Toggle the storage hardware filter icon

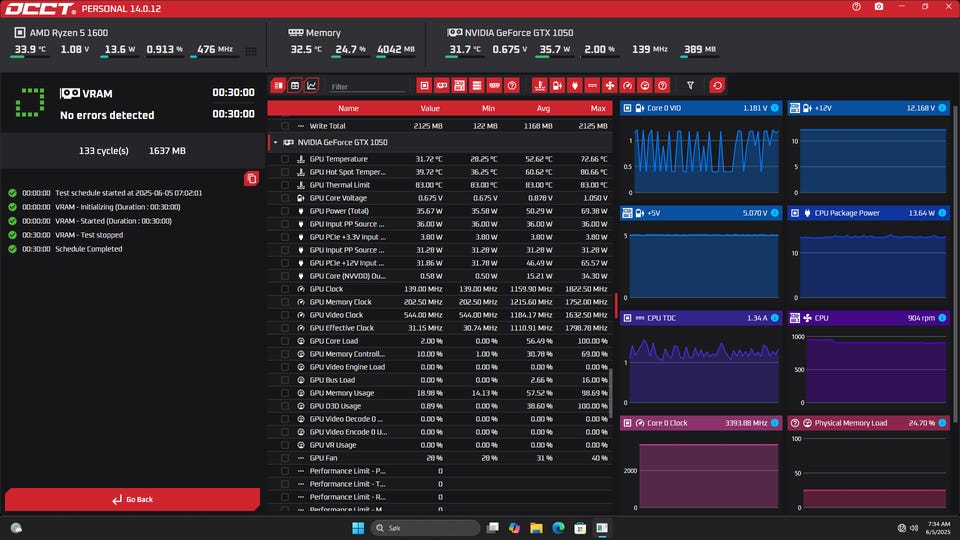(477, 86)
